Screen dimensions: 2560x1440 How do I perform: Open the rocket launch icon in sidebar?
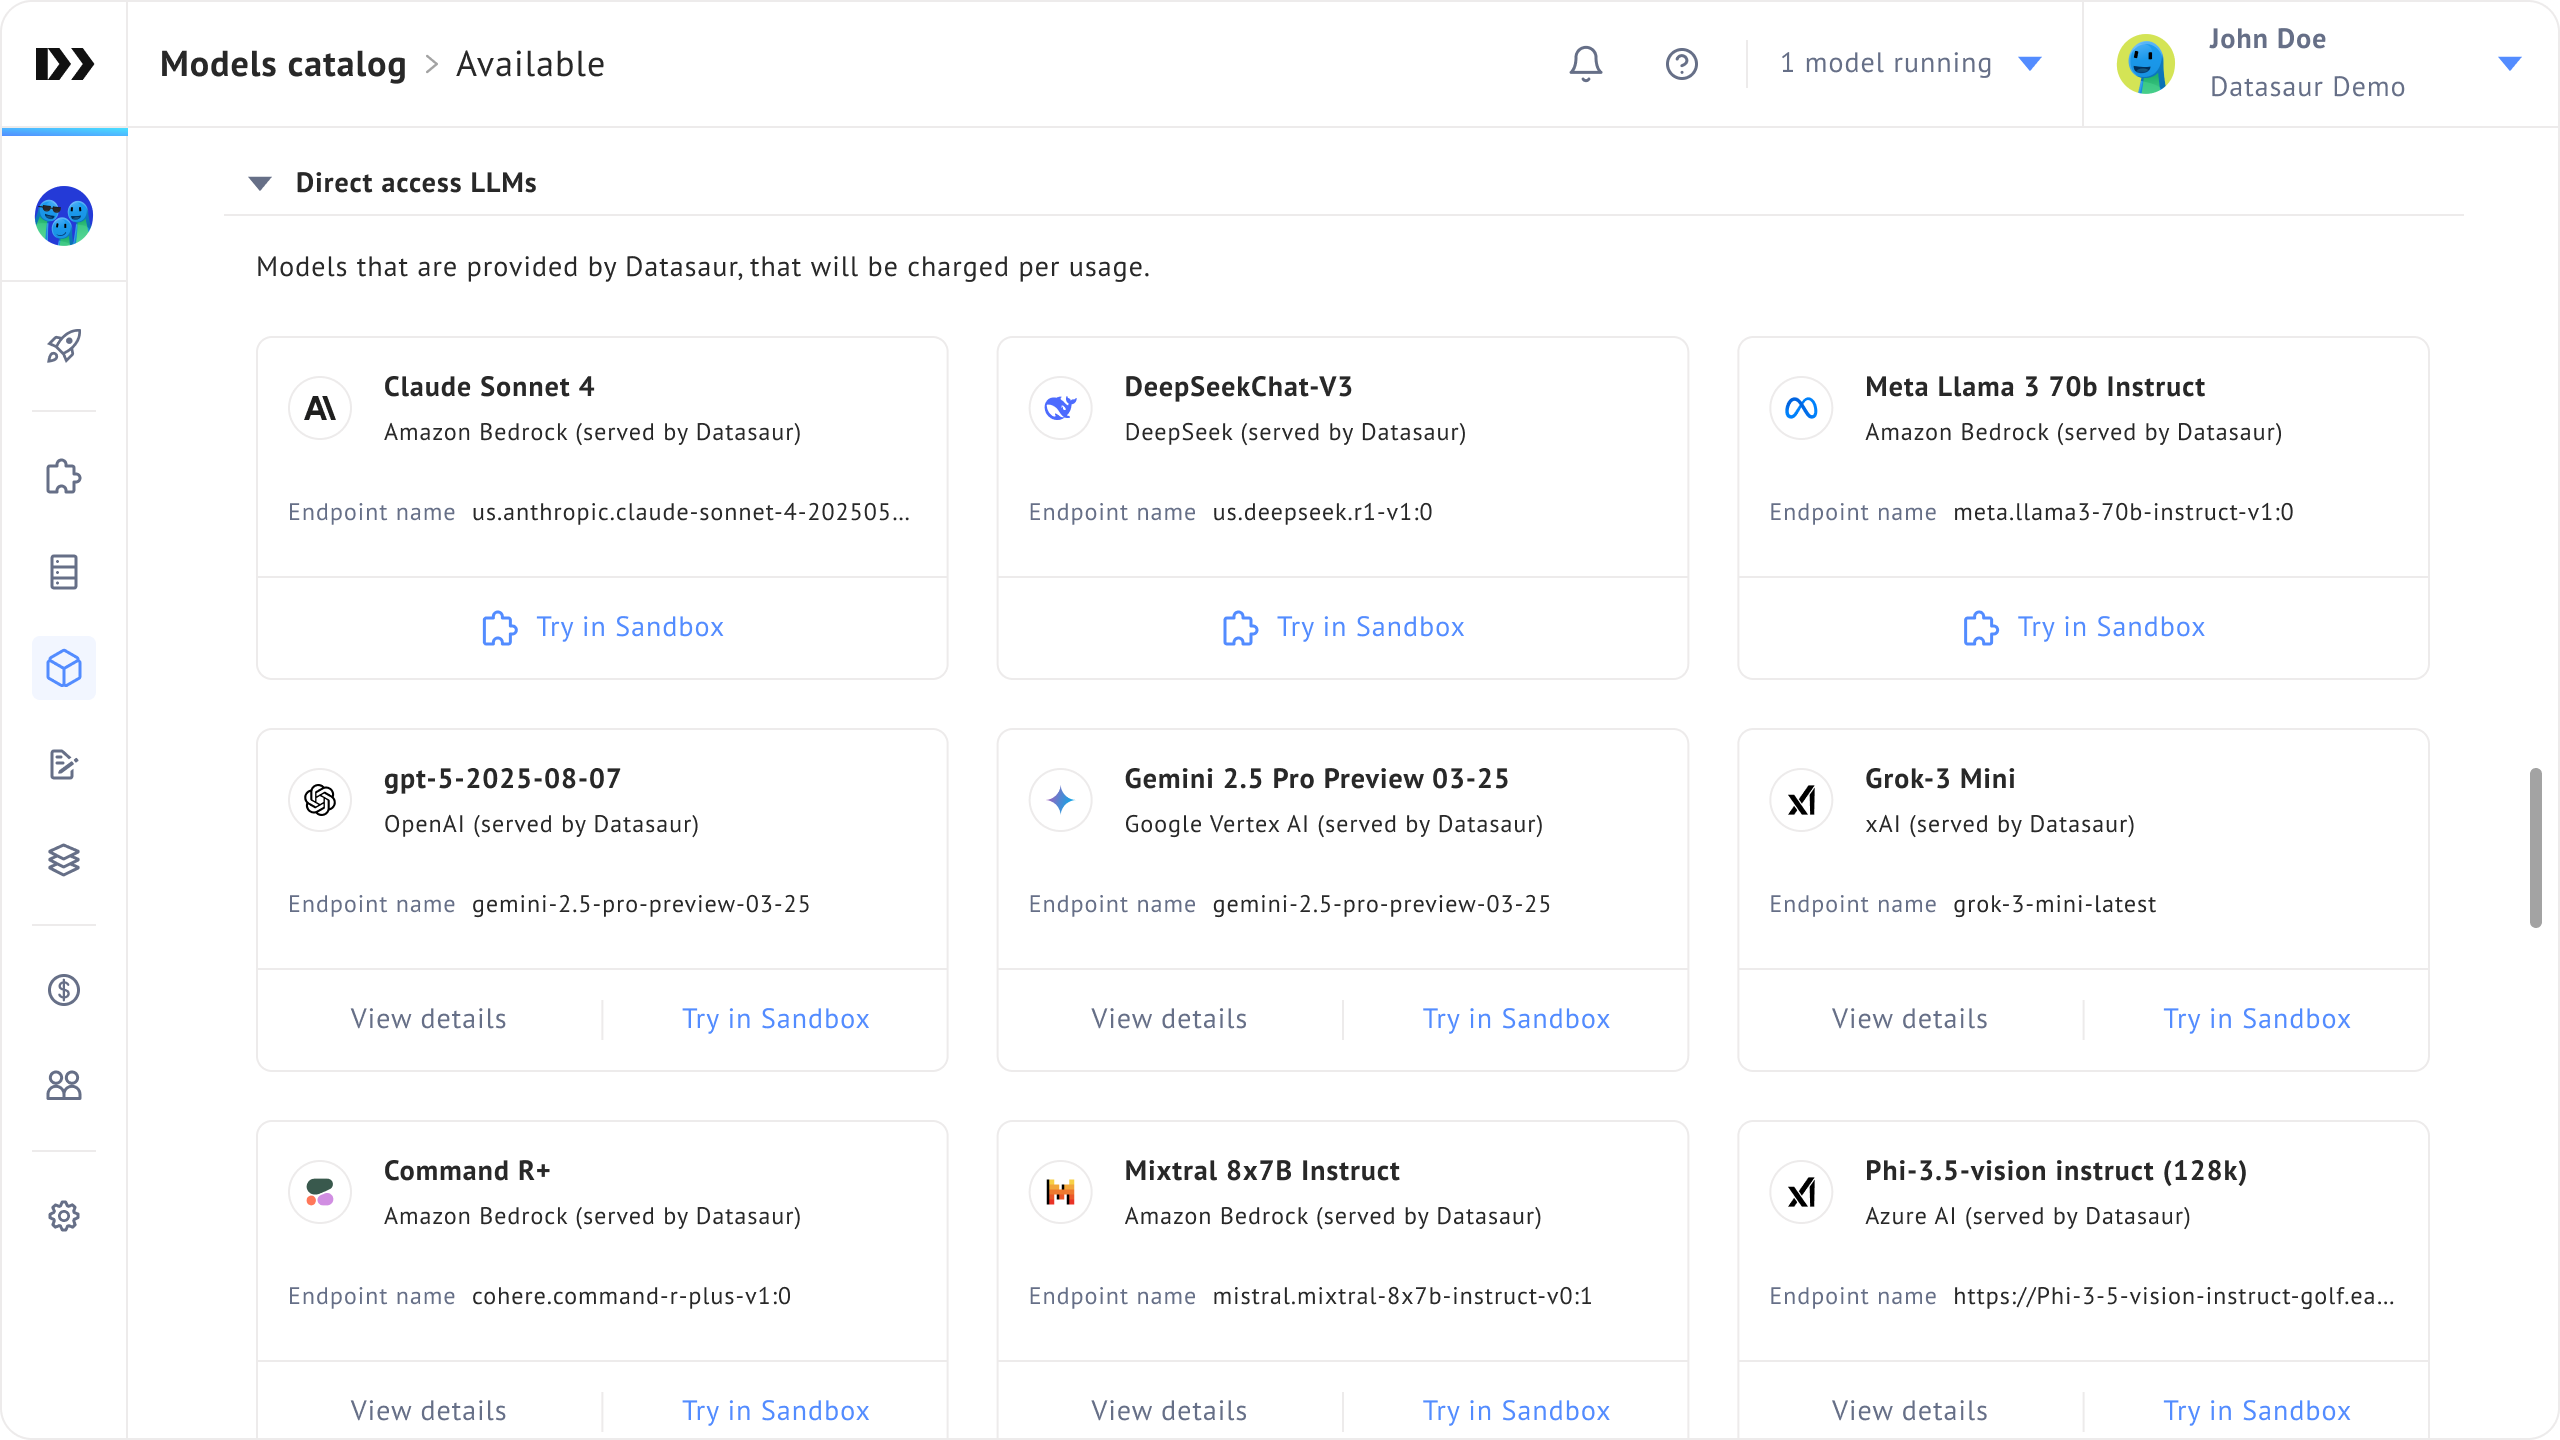pos(64,346)
